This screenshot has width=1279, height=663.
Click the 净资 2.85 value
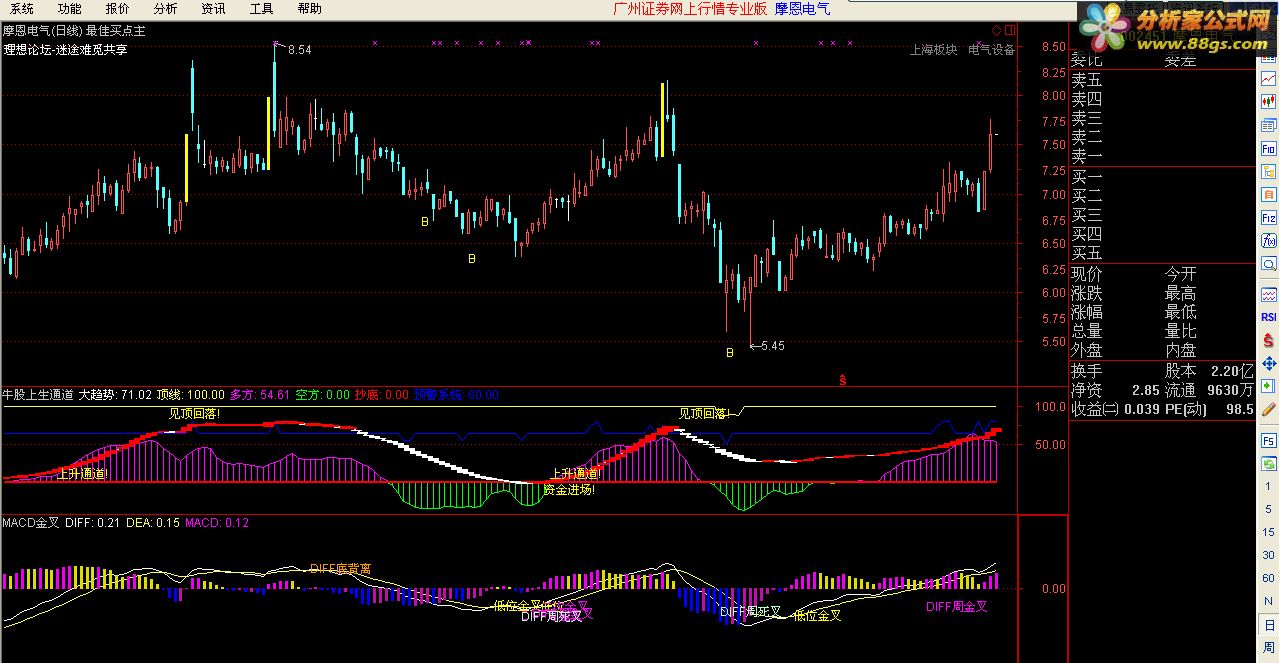coord(1115,390)
